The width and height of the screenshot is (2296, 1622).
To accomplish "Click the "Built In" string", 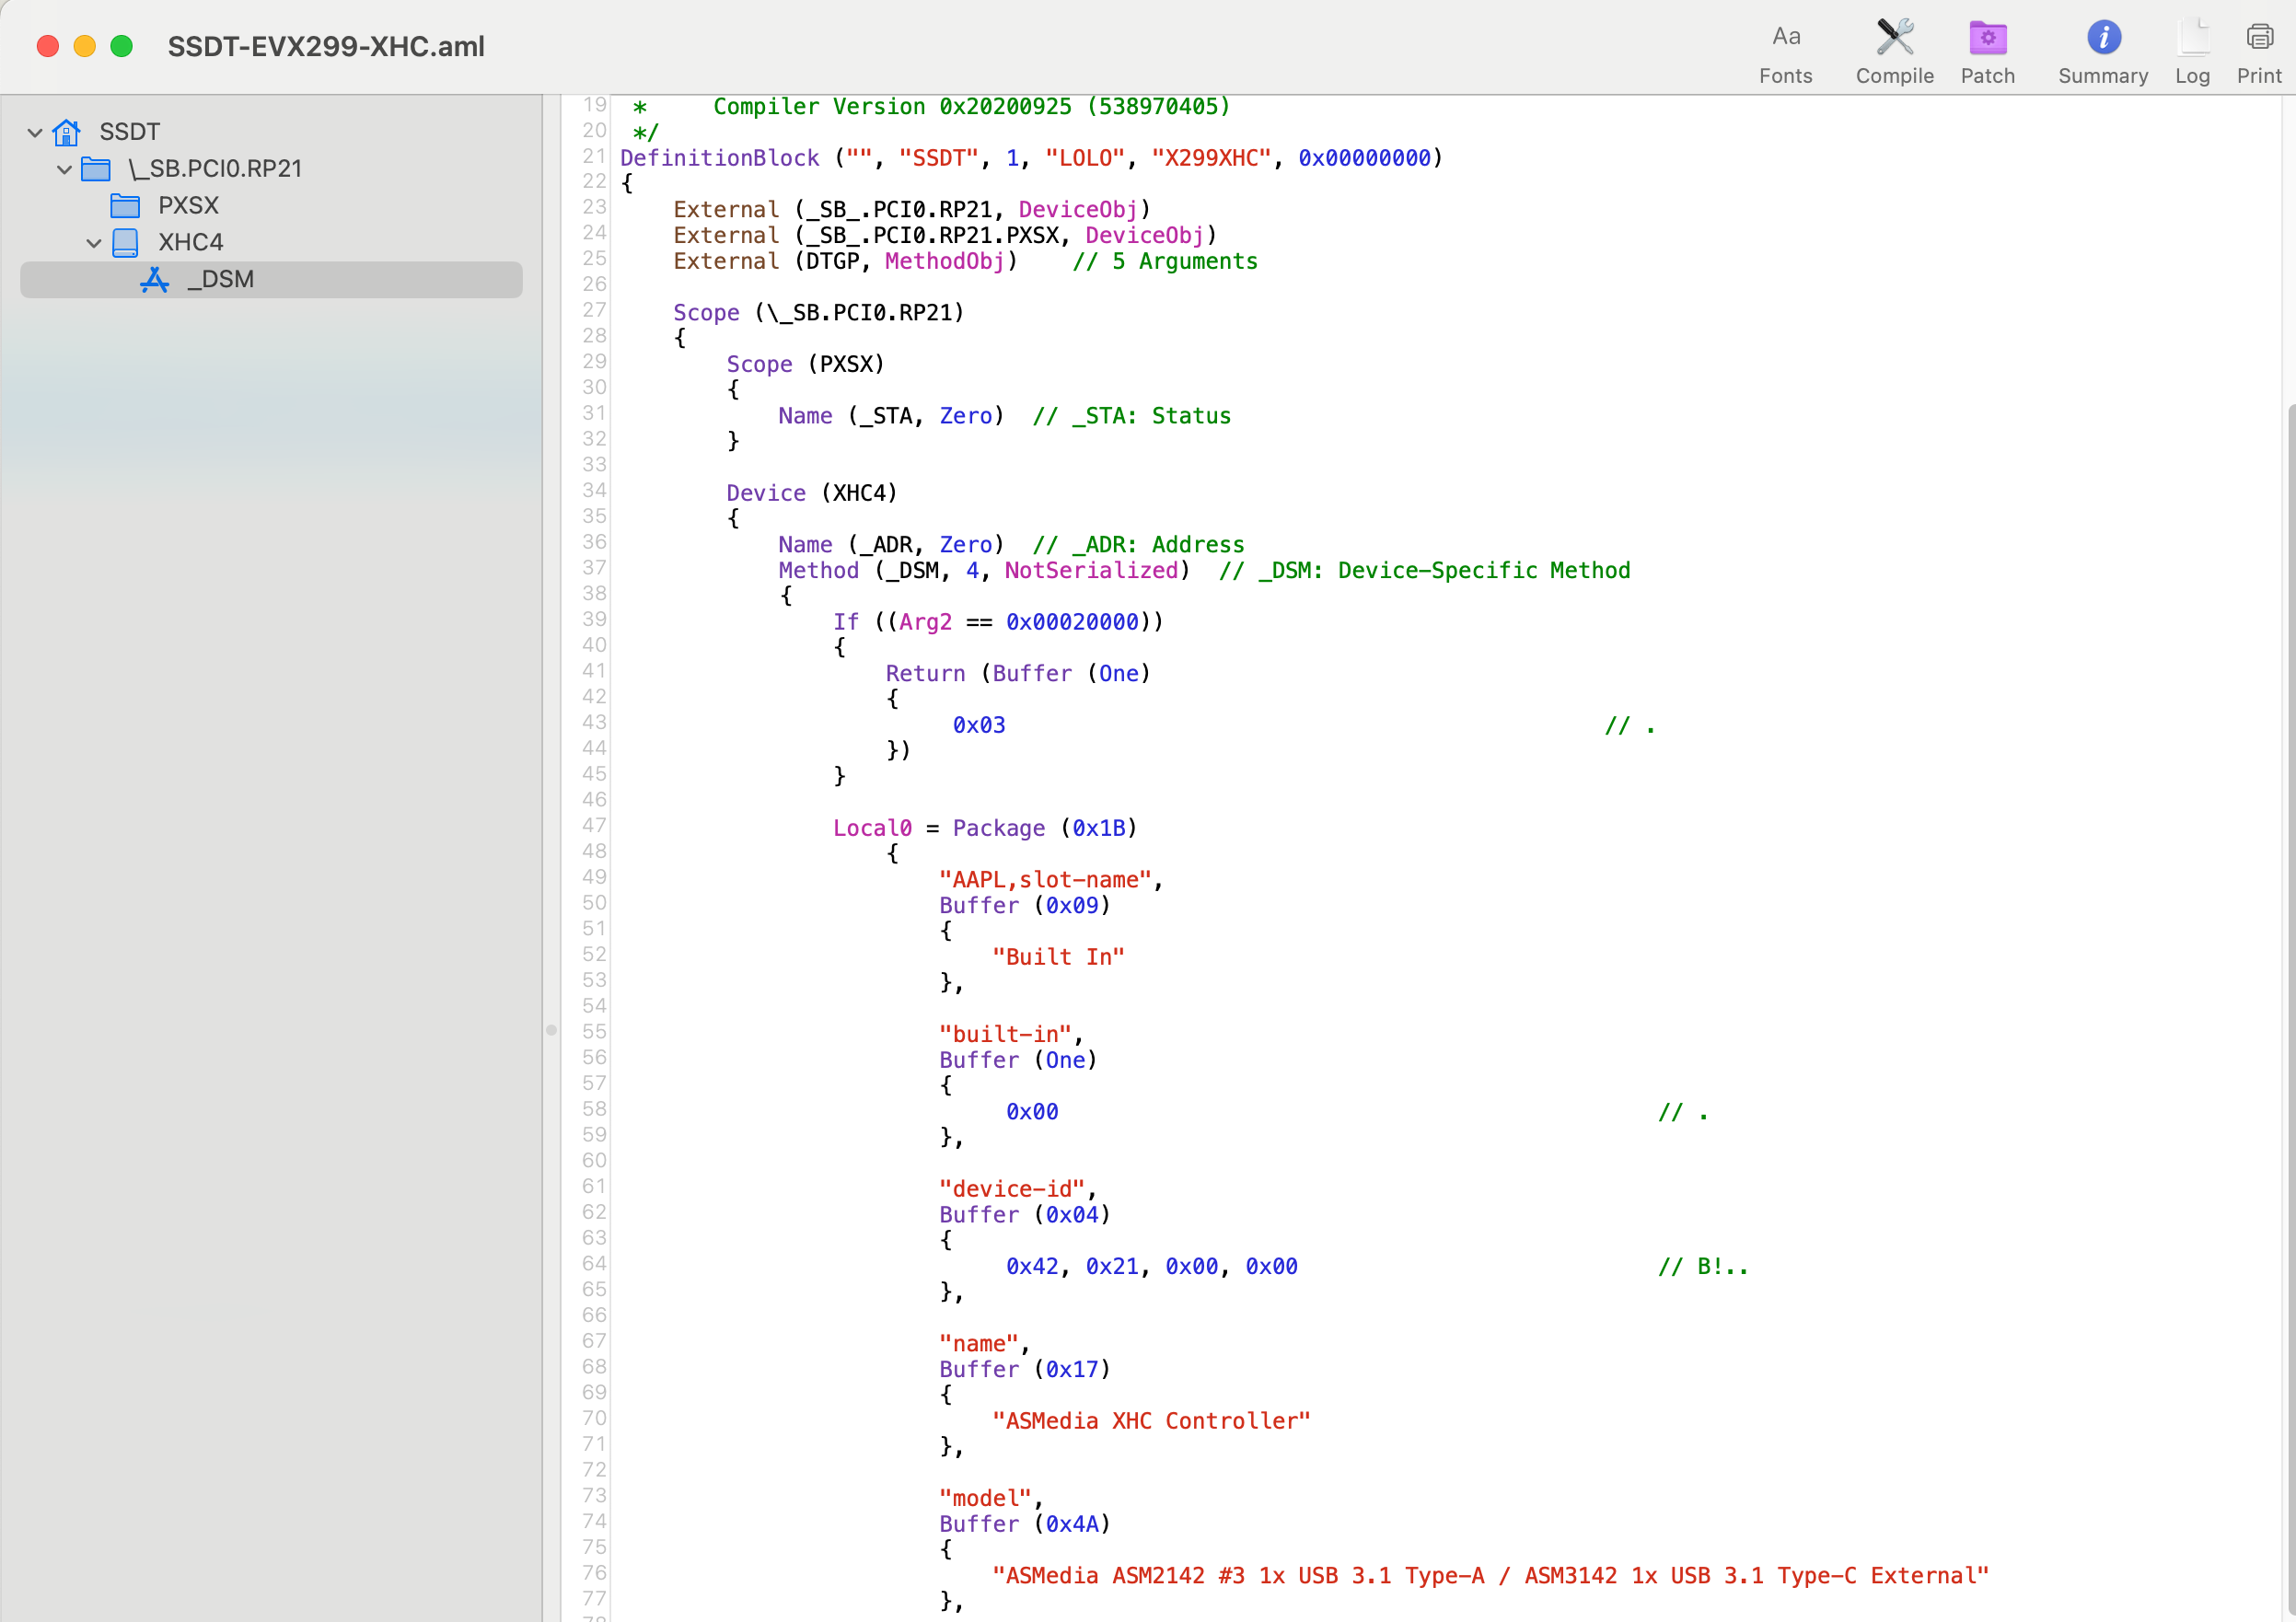I will [x=1058, y=957].
